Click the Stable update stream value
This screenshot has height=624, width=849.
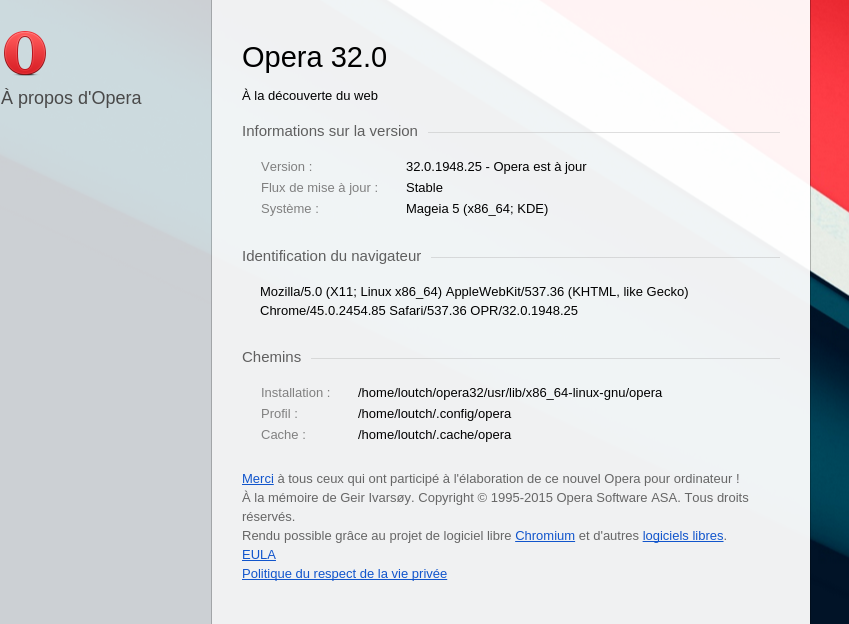pyautogui.click(x=424, y=188)
